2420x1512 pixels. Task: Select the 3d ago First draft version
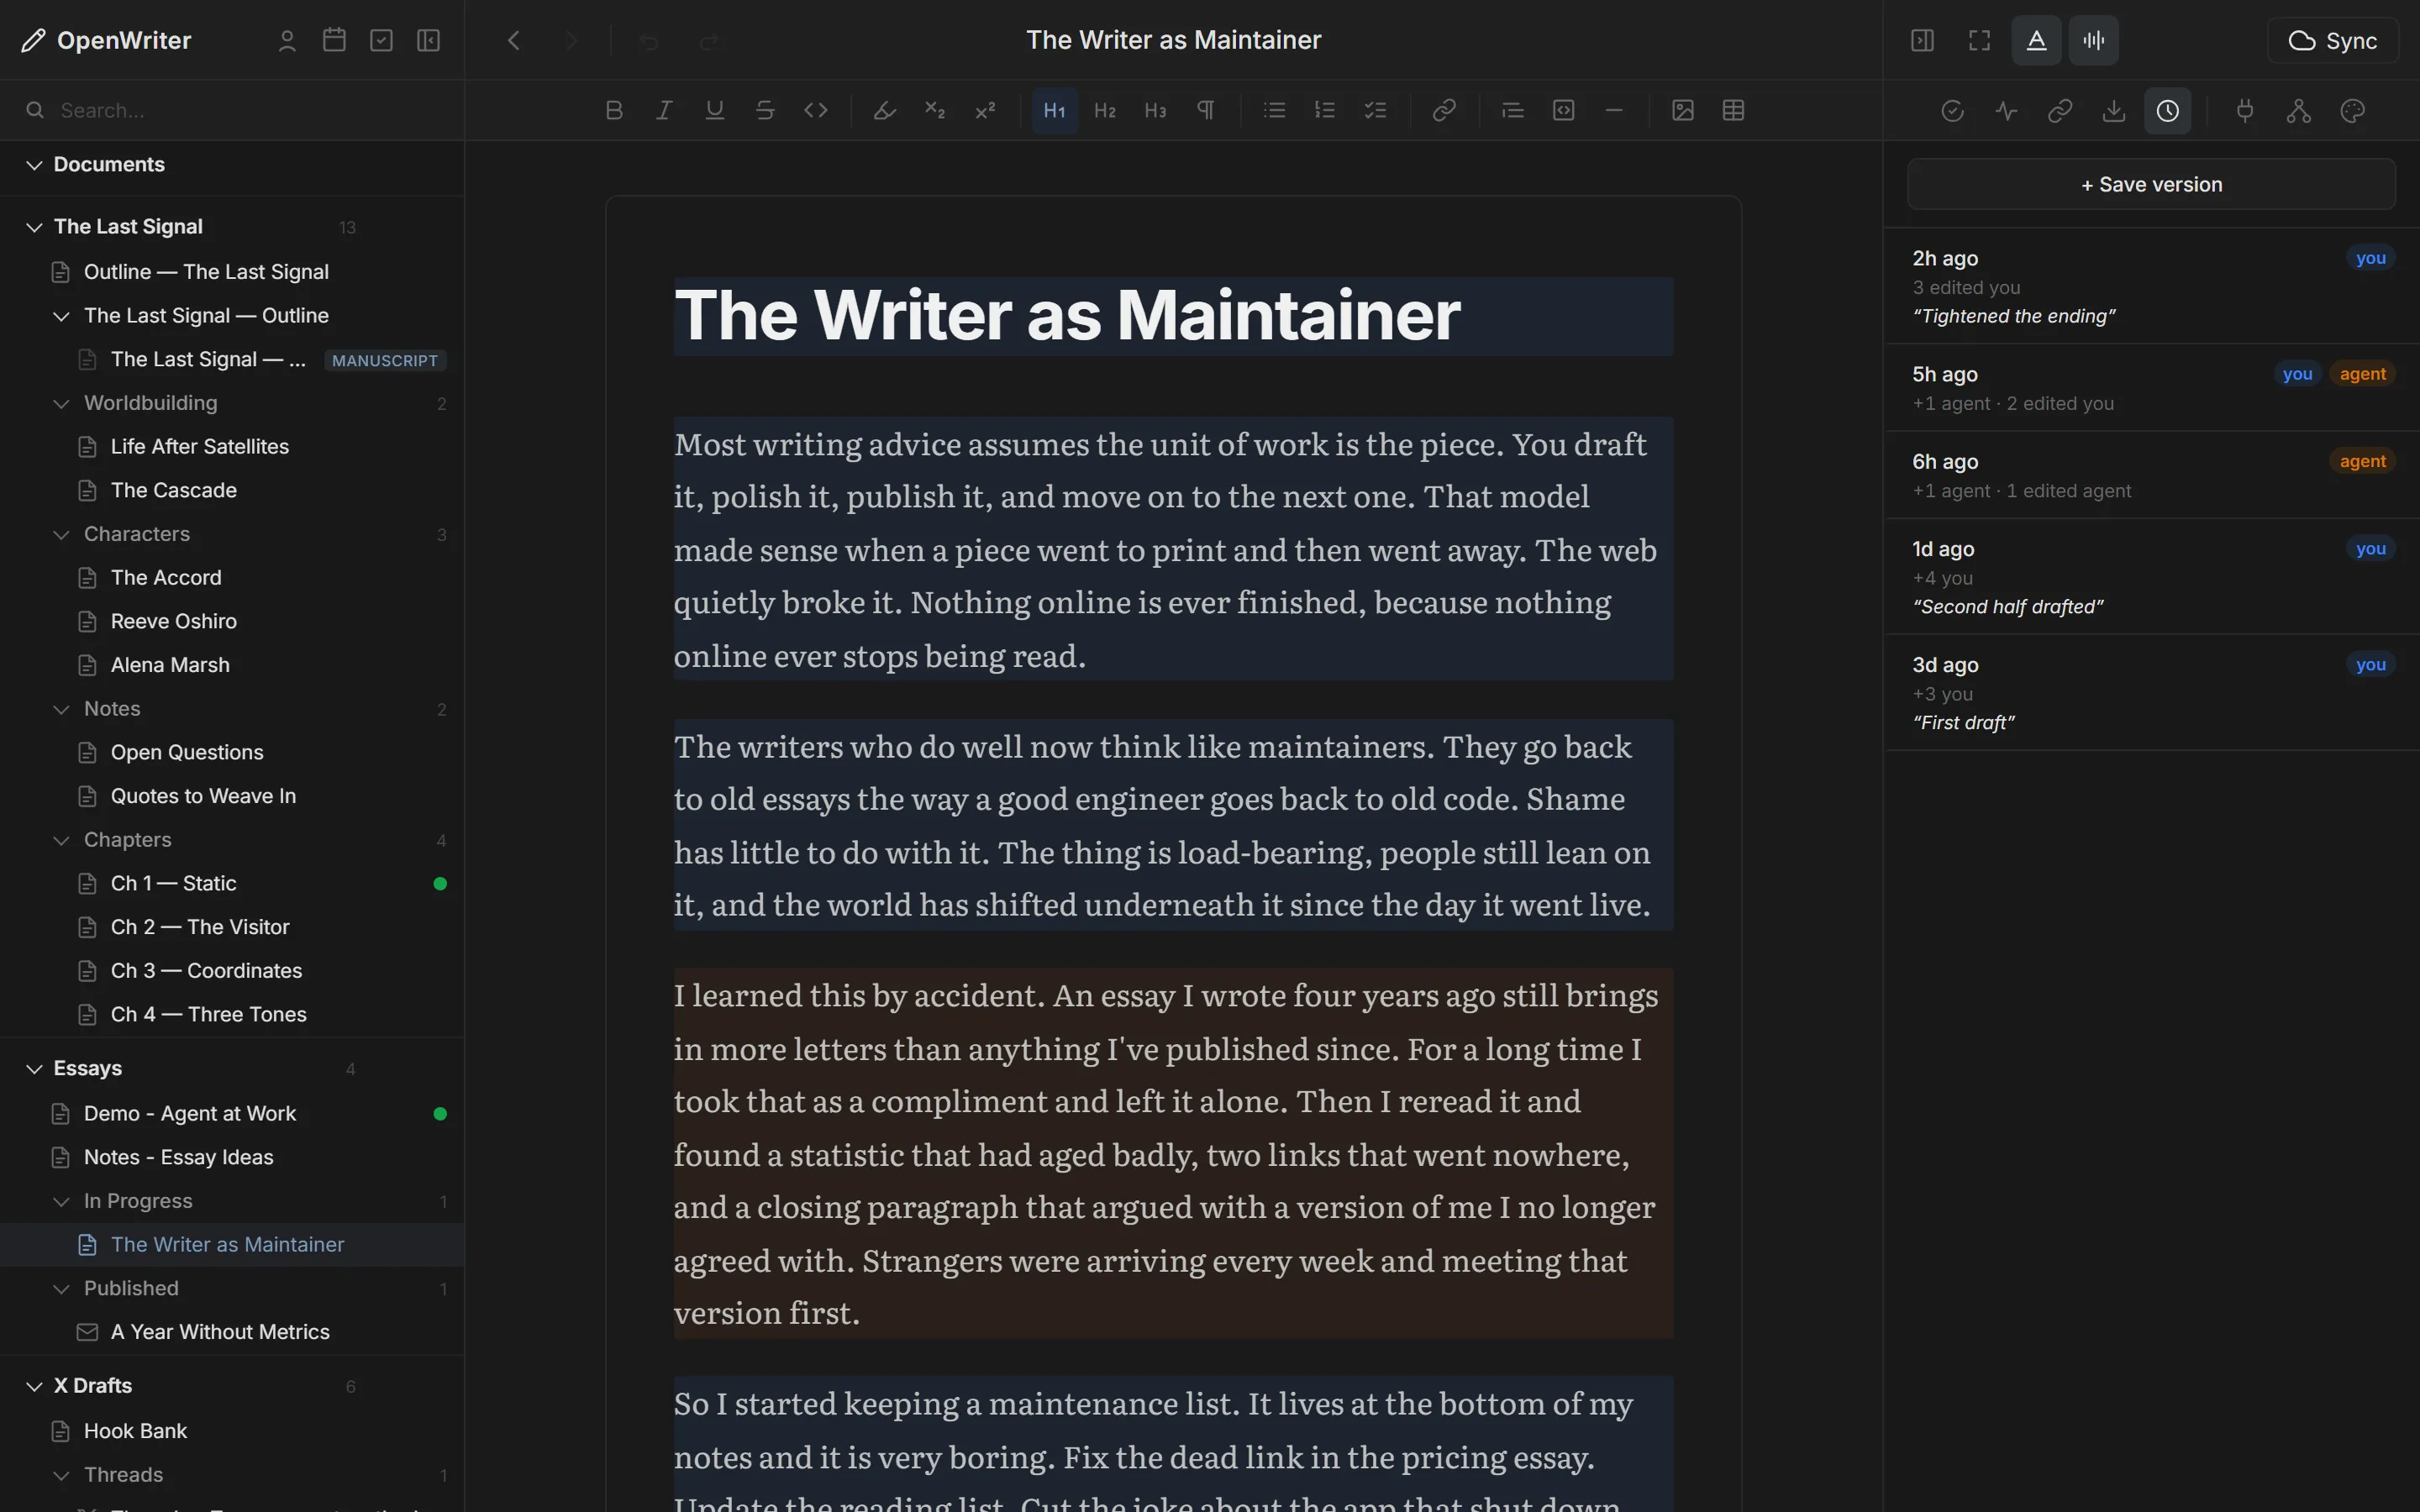(x=2152, y=693)
